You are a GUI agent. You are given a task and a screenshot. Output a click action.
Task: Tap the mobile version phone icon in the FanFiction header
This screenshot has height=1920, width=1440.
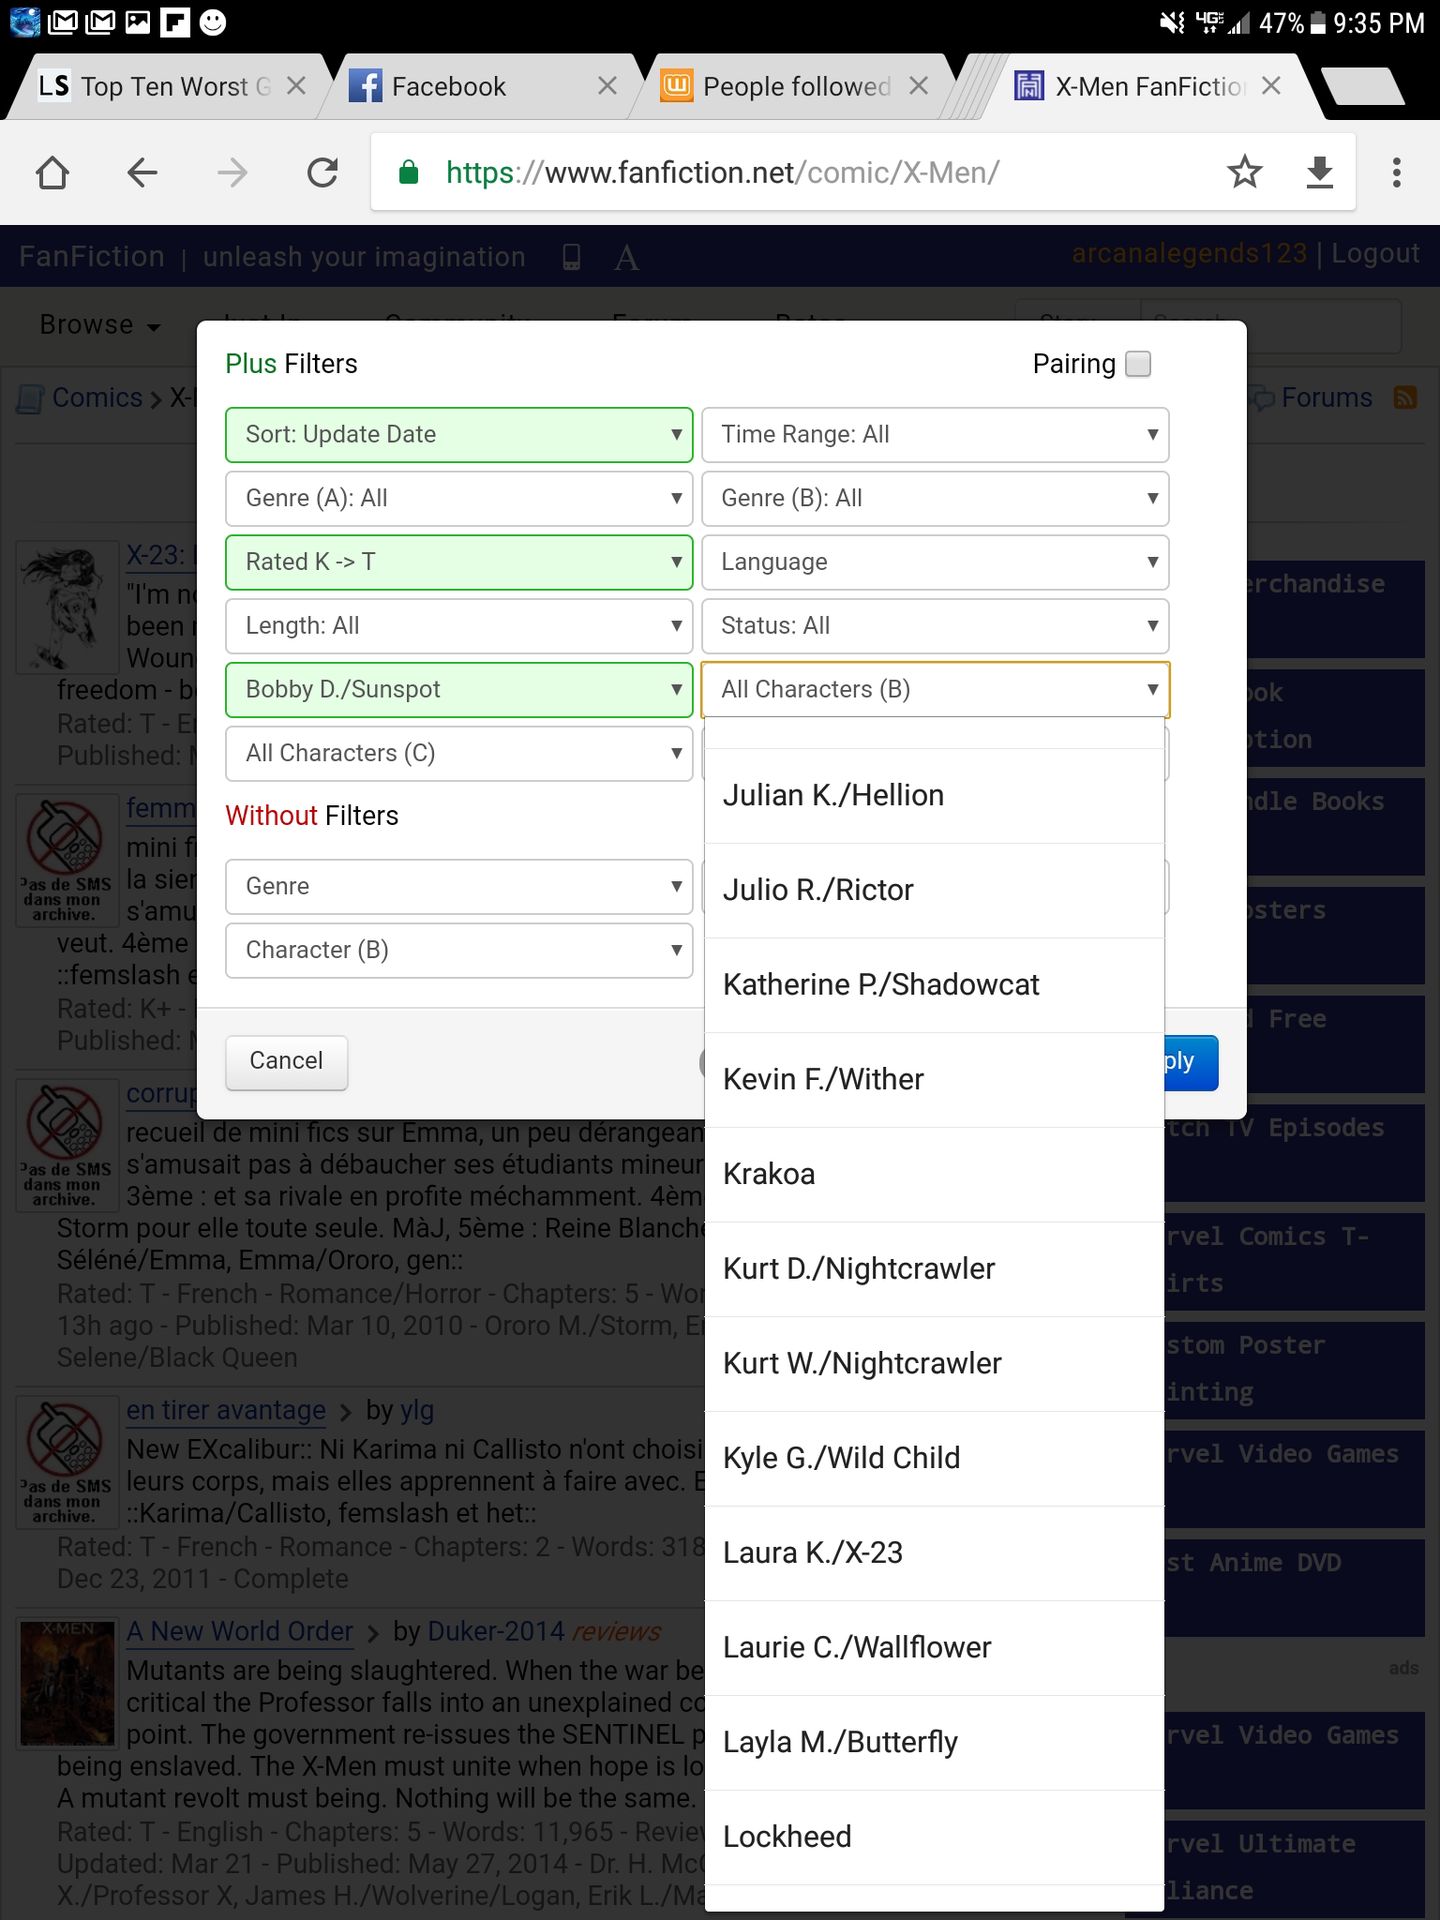(x=571, y=257)
